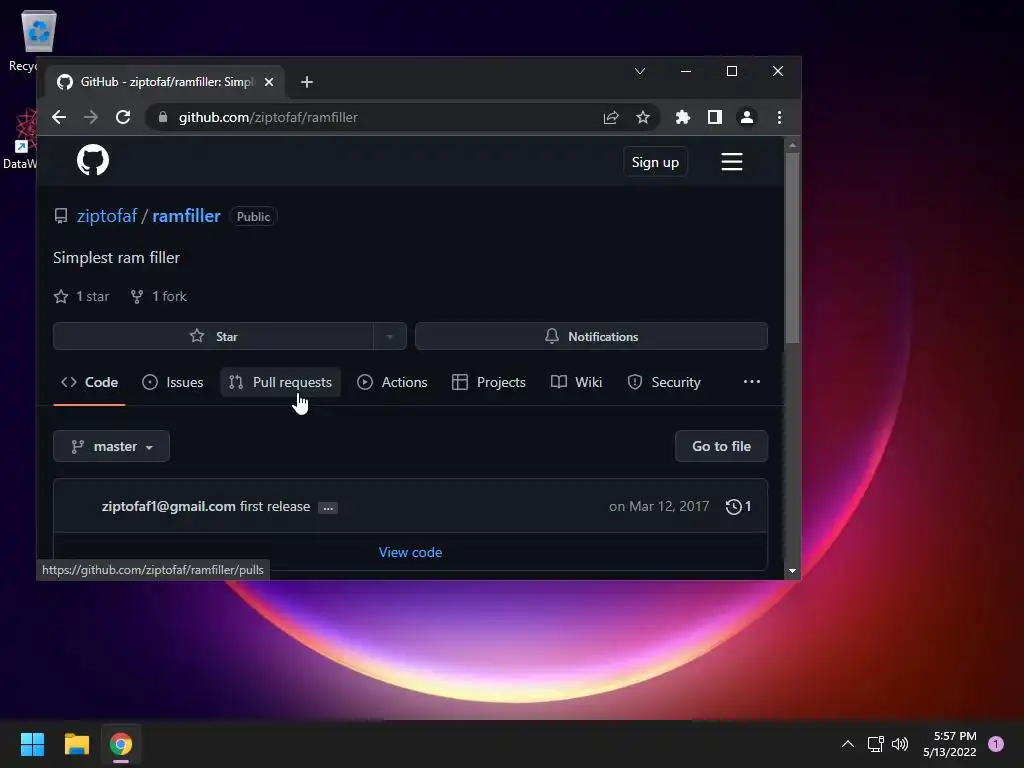Open the Windows Start menu

click(x=32, y=744)
